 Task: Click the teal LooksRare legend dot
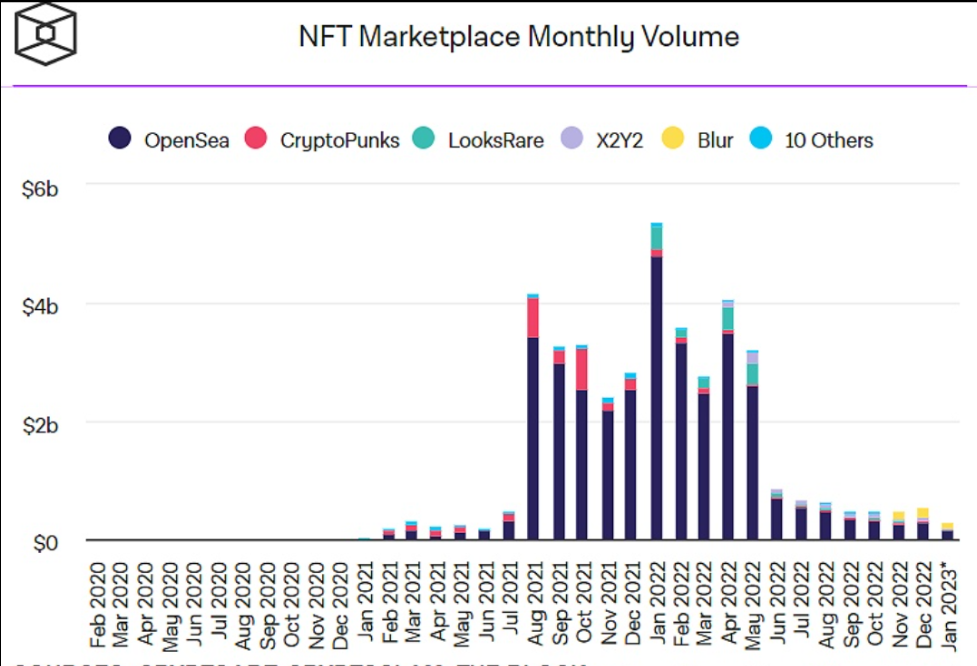(424, 140)
